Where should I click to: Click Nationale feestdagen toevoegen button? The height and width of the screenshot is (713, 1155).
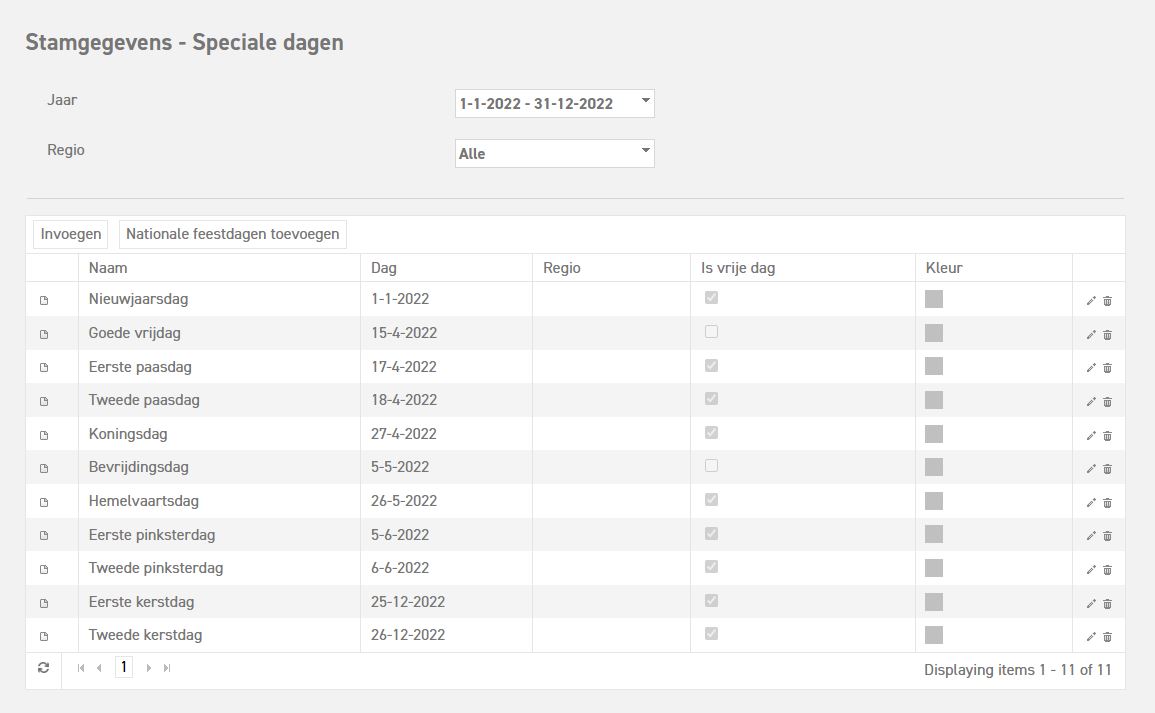(233, 234)
